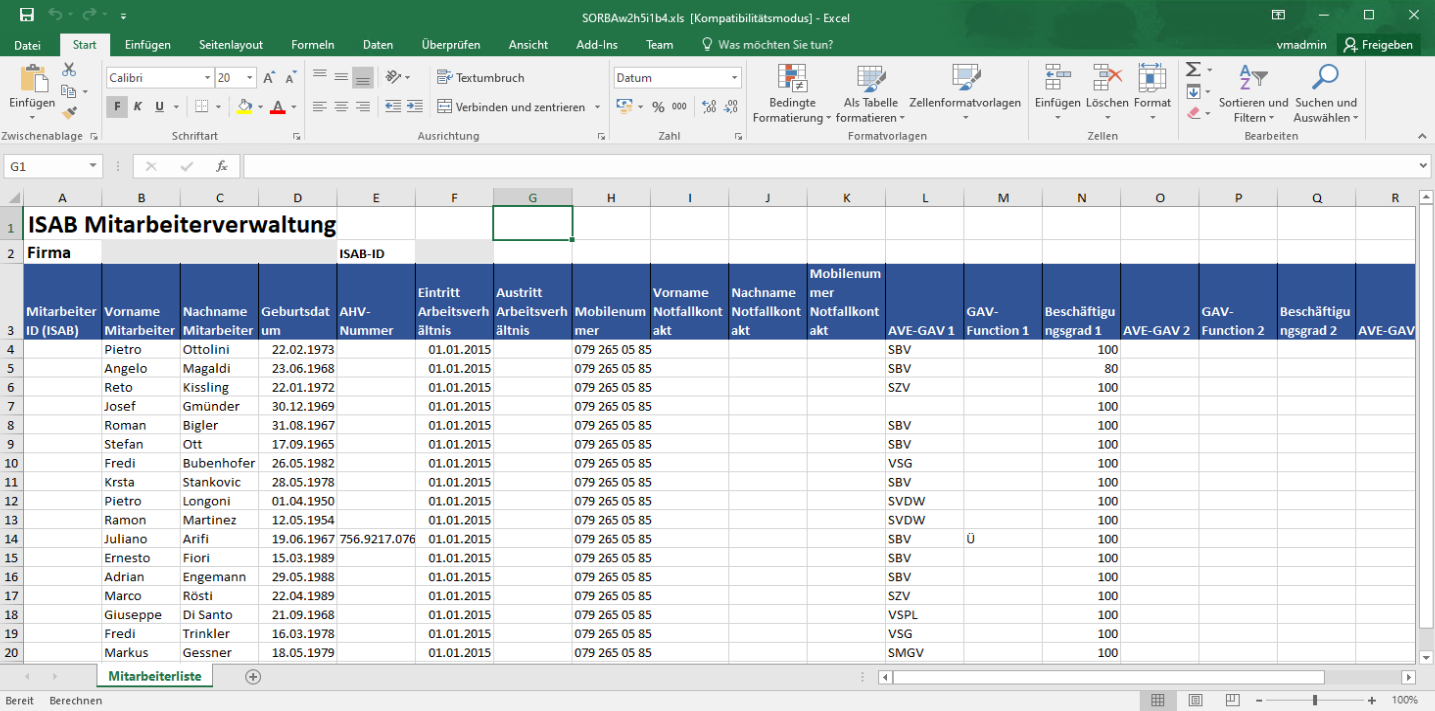Select the Mitarbeiterliste sheet tab
The image size is (1435, 711).
pyautogui.click(x=154, y=677)
